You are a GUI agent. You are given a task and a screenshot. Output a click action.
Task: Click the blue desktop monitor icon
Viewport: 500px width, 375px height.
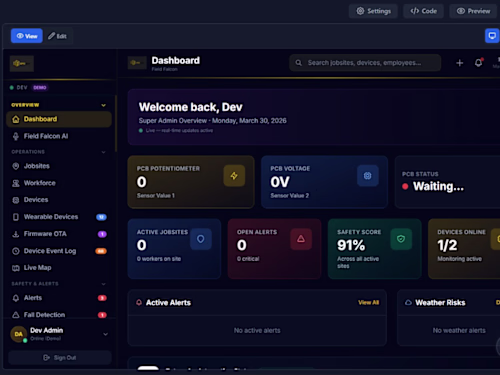click(492, 36)
